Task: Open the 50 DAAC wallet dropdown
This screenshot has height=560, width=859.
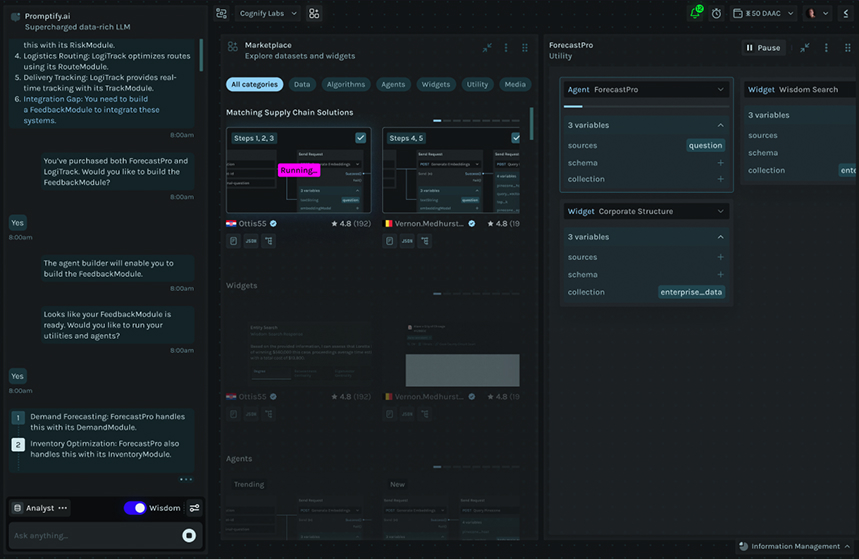Action: 764,13
